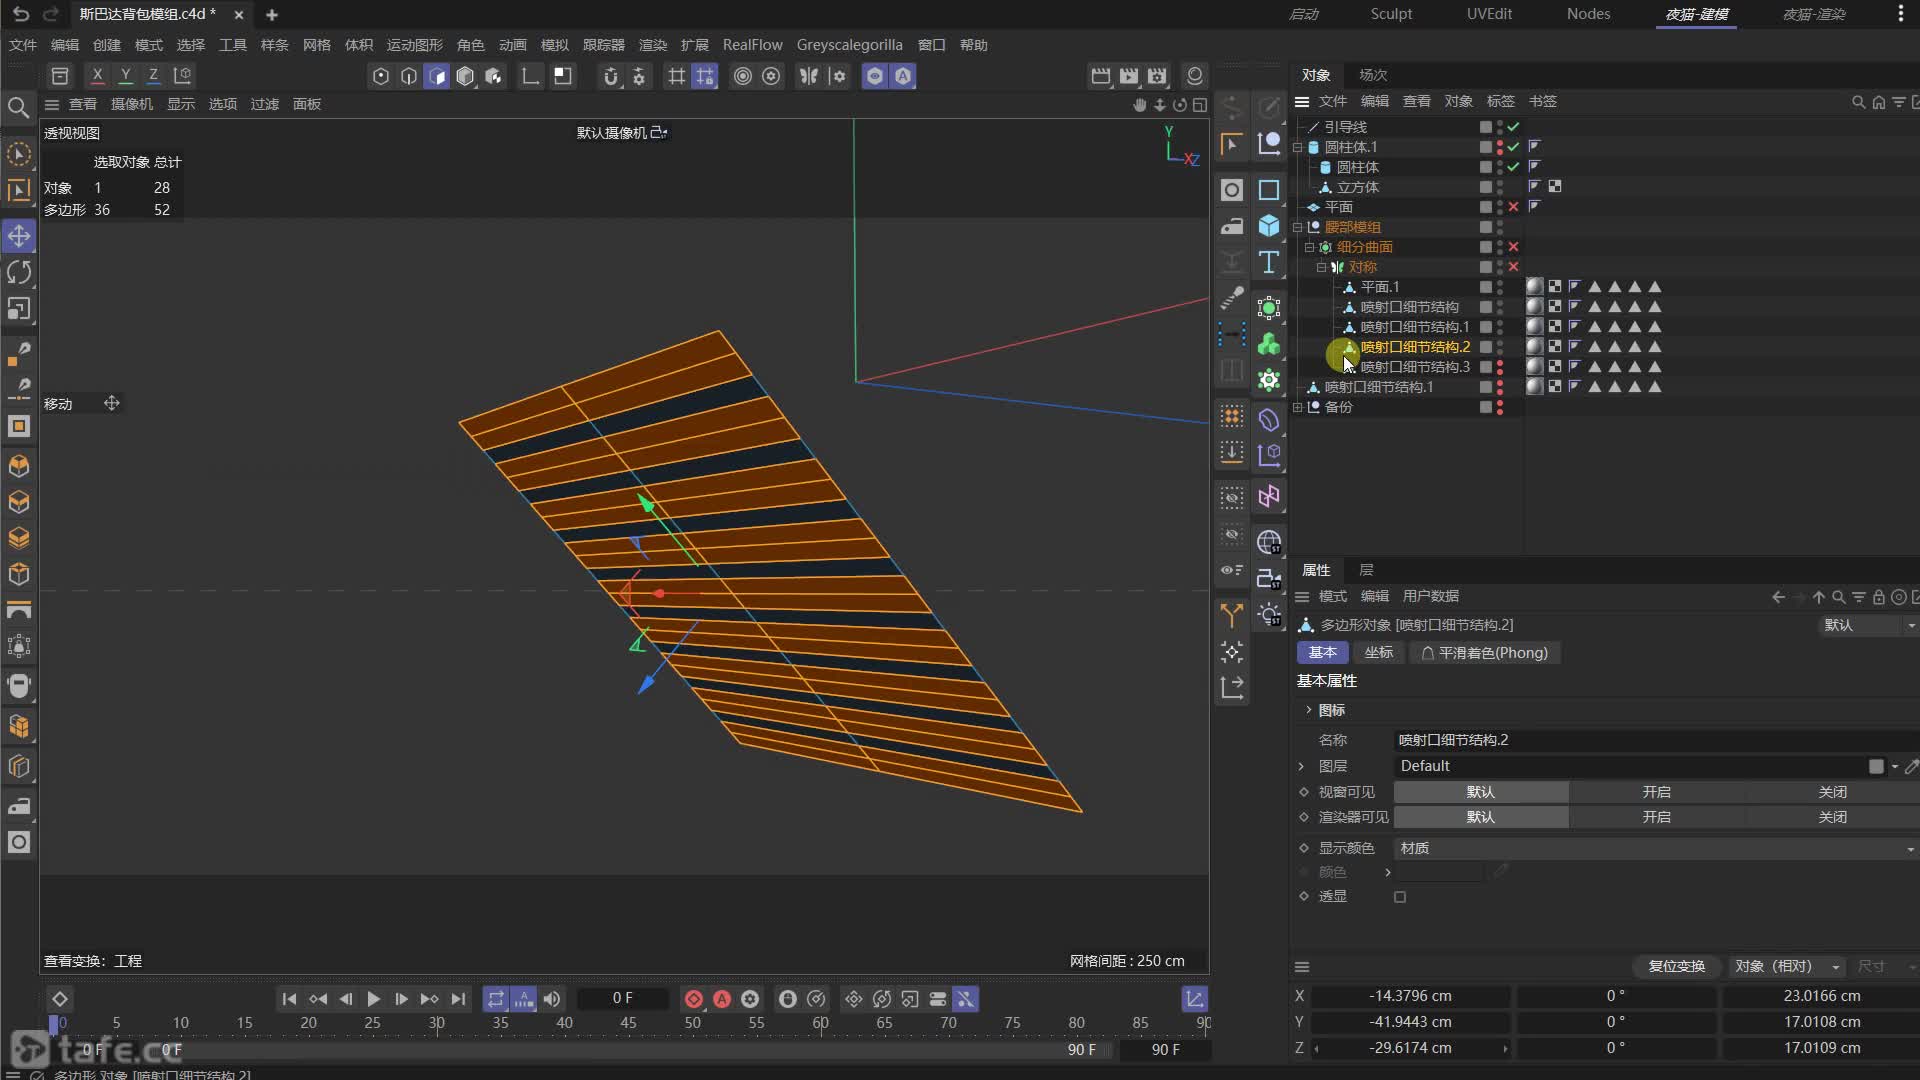Toggle 细分曲面 generator red X

pyautogui.click(x=1514, y=247)
